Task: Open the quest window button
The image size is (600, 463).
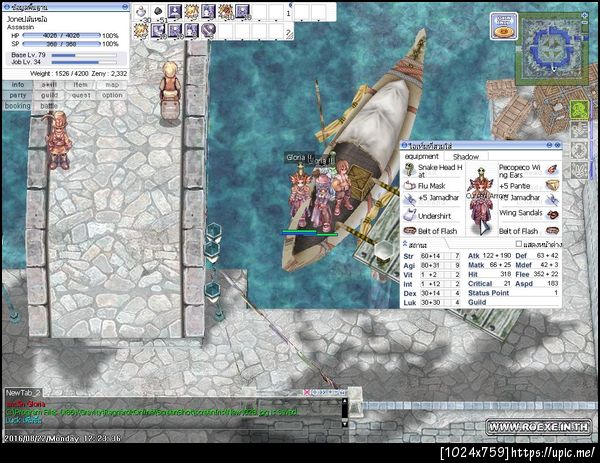Action: coord(80,95)
